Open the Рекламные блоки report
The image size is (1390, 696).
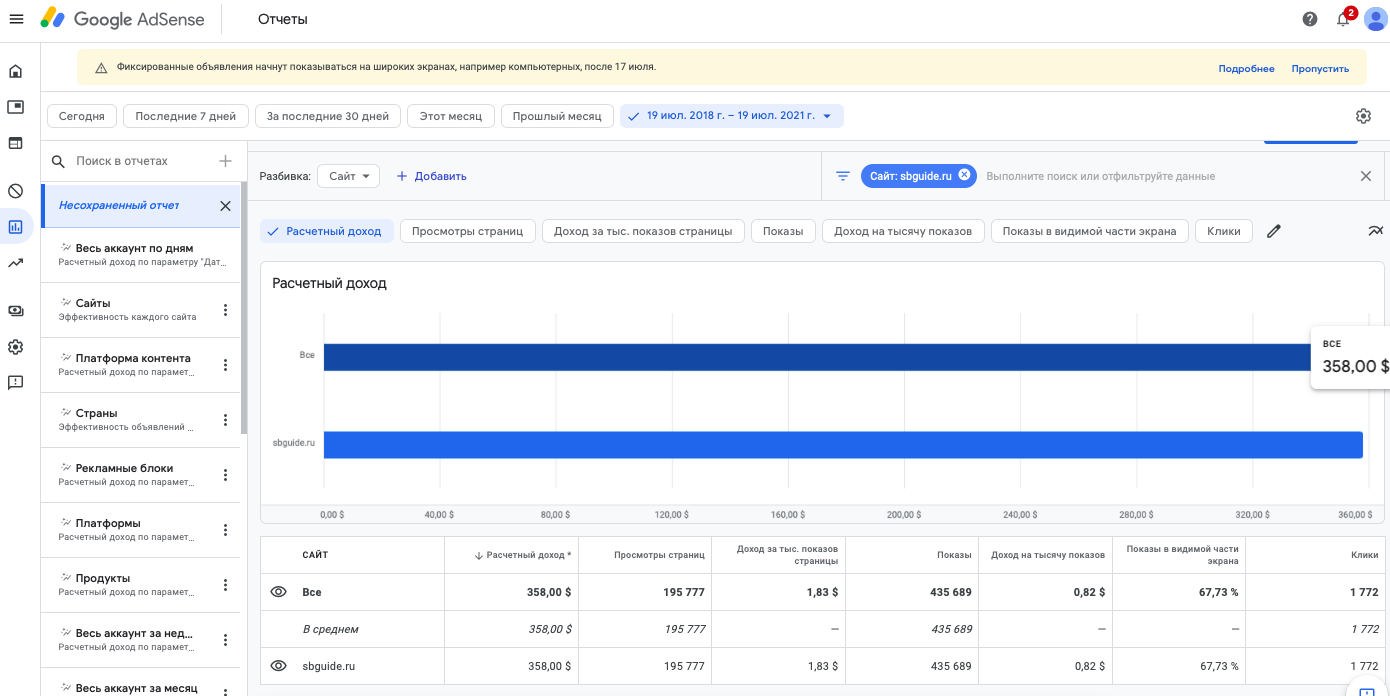pos(124,468)
